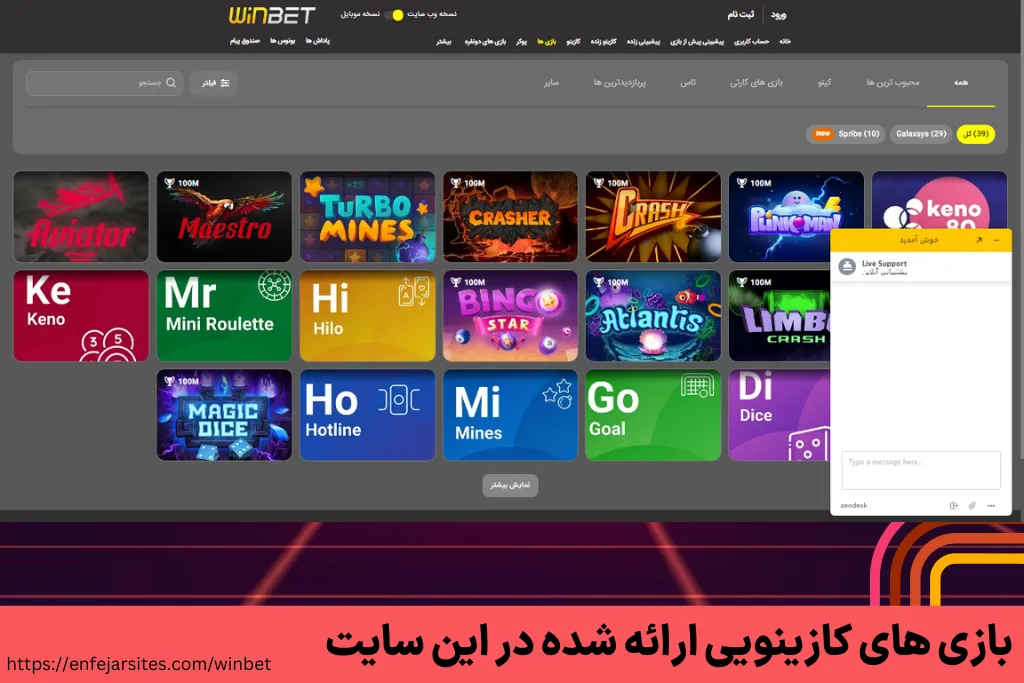Open the ورود login link
The image size is (1024, 683).
point(778,15)
